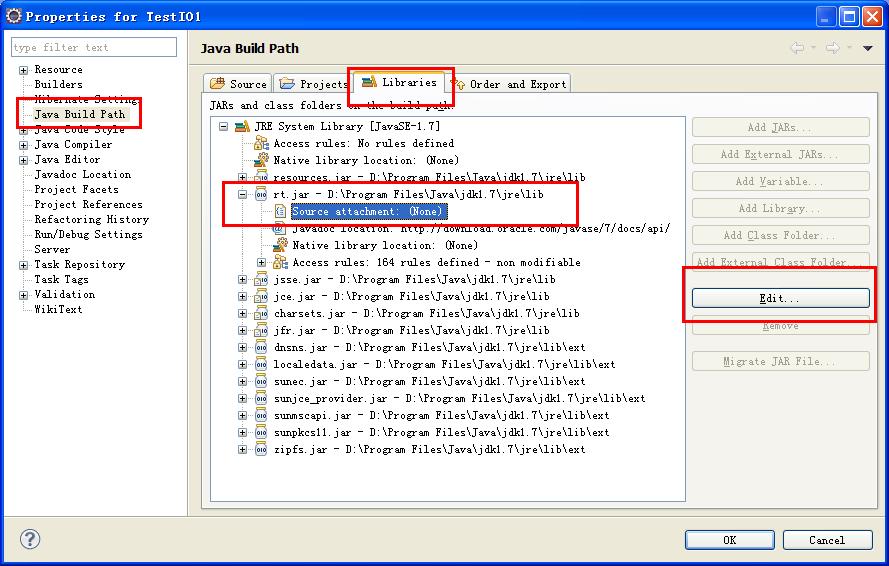Click the localedata.jar file icon
The height and width of the screenshot is (566, 889).
point(261,364)
